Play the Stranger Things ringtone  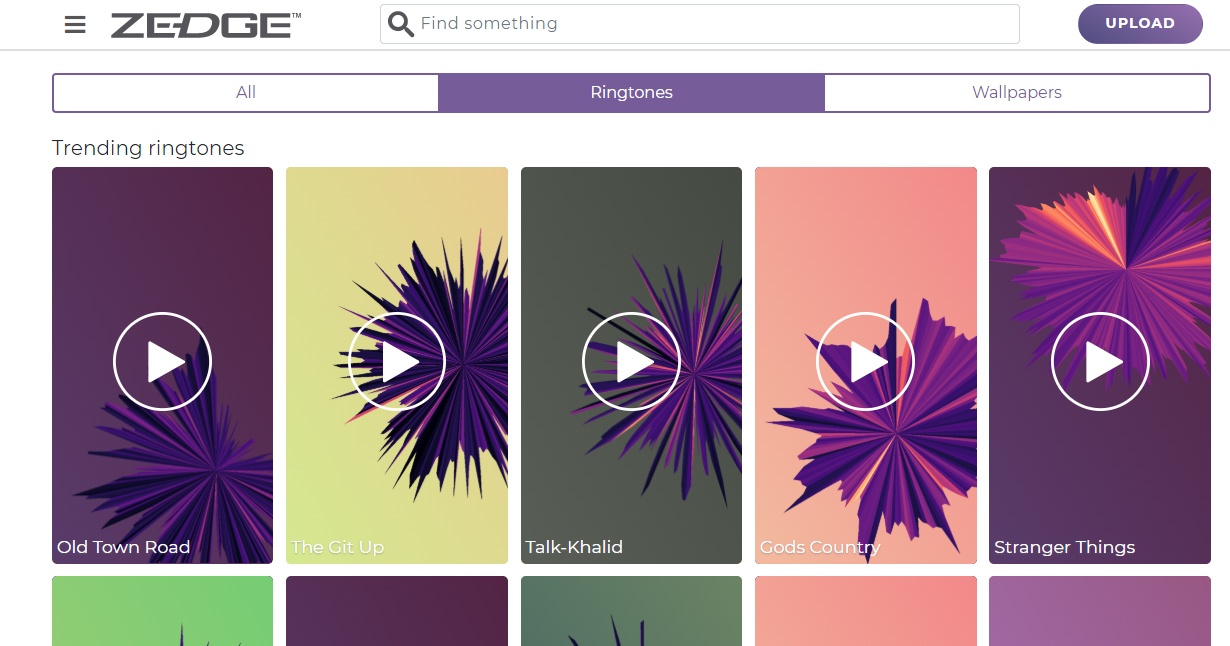click(1100, 362)
